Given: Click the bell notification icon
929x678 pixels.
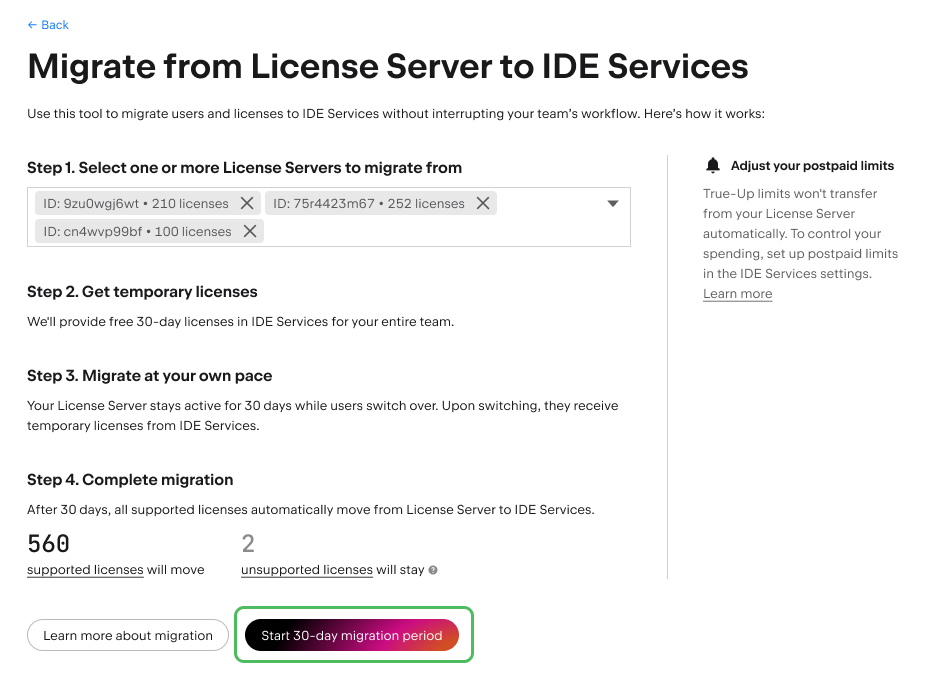Looking at the screenshot, I should click(712, 166).
